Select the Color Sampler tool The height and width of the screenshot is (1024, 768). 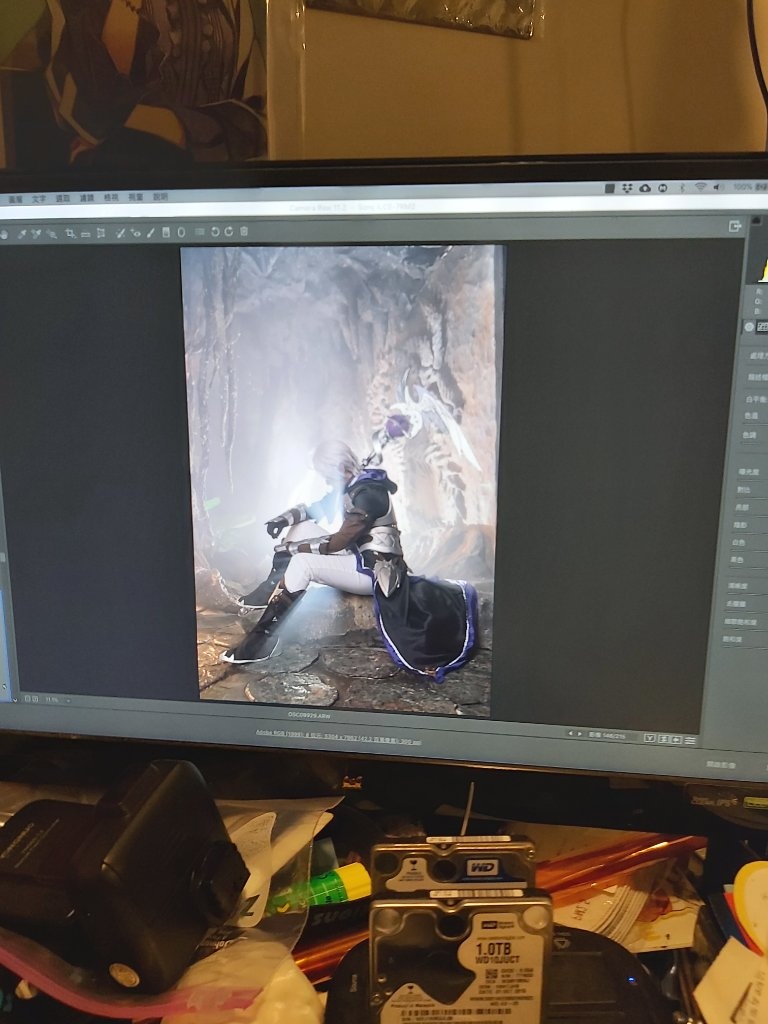(36, 233)
